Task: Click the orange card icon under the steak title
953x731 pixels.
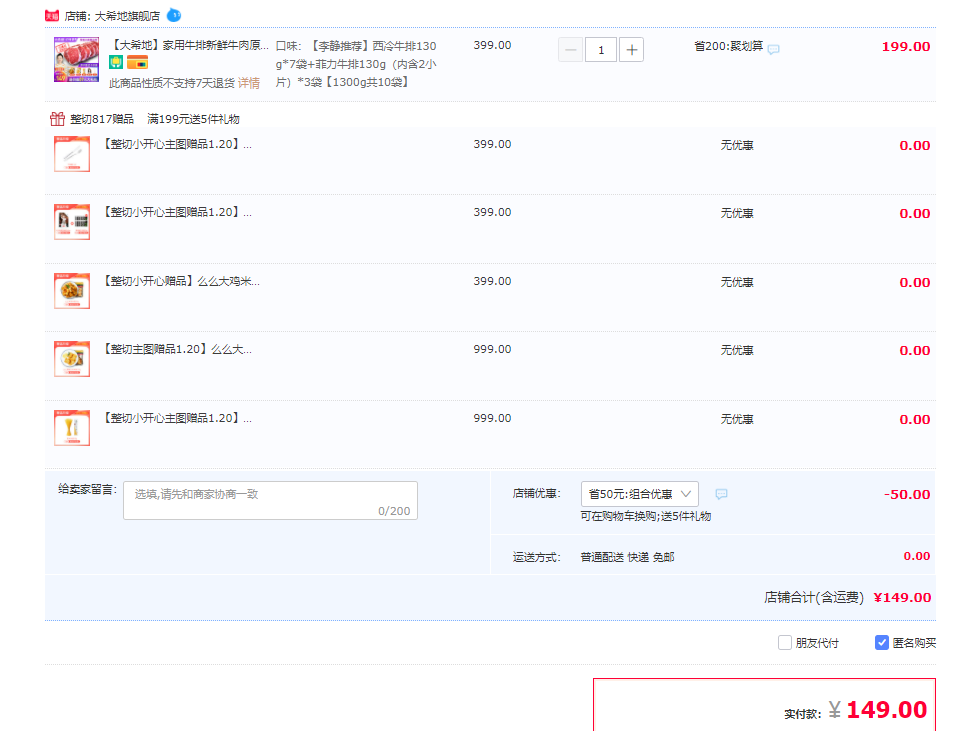Action: pyautogui.click(x=137, y=62)
